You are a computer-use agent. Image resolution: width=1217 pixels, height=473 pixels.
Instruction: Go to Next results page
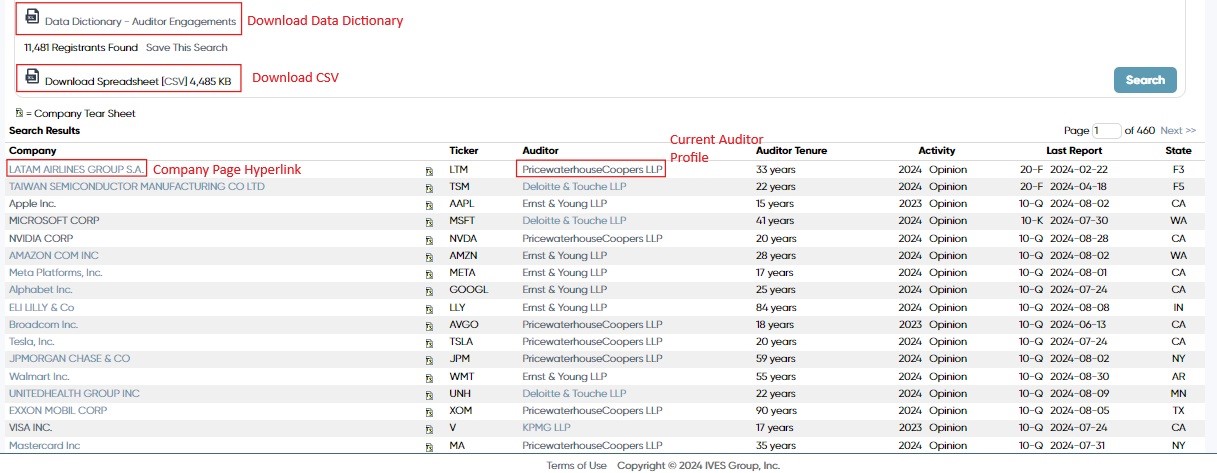[x=1178, y=131]
